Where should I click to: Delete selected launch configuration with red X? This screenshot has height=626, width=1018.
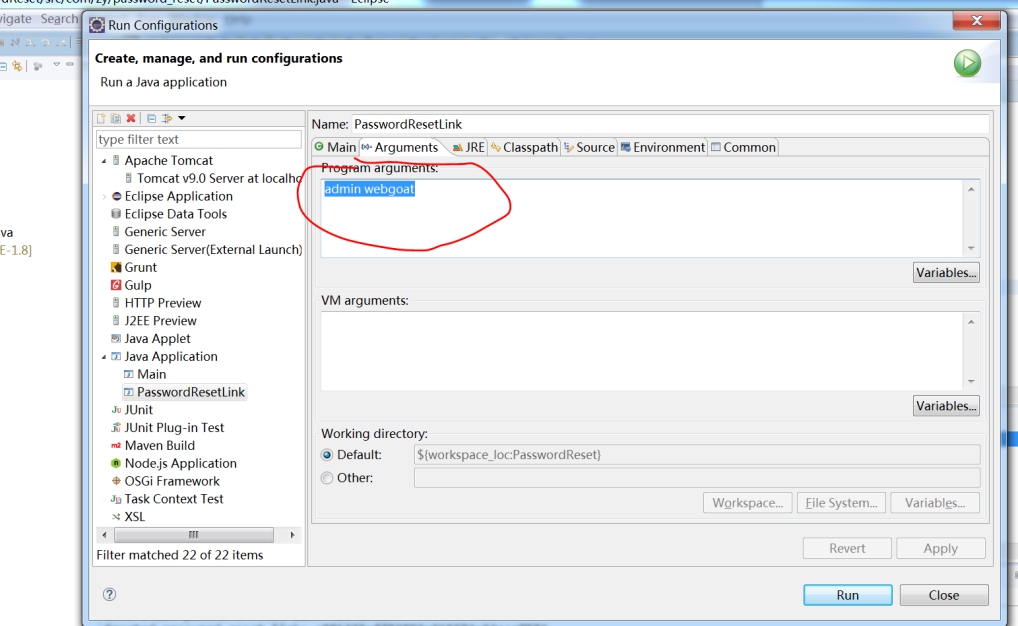click(131, 118)
